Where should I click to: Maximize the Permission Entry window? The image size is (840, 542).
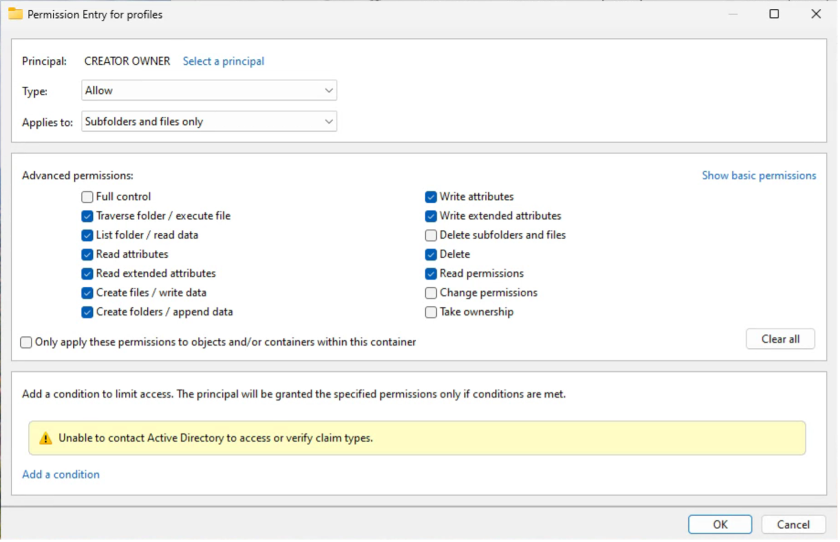tap(774, 15)
